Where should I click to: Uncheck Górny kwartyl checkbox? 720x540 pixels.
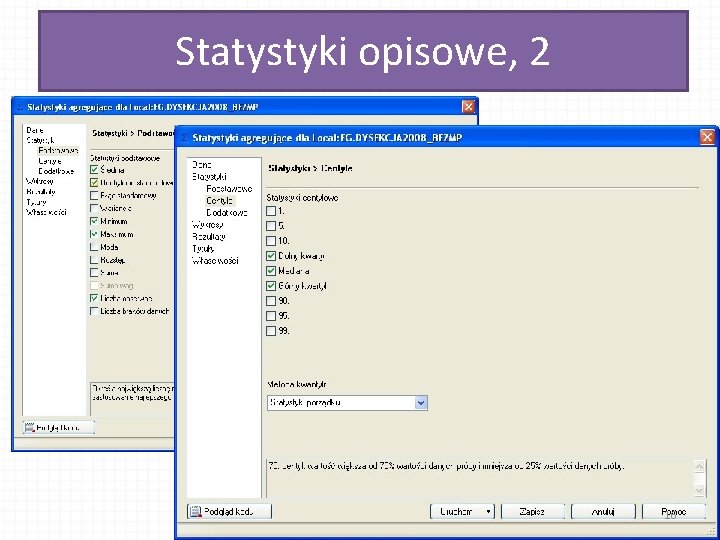tap(271, 286)
